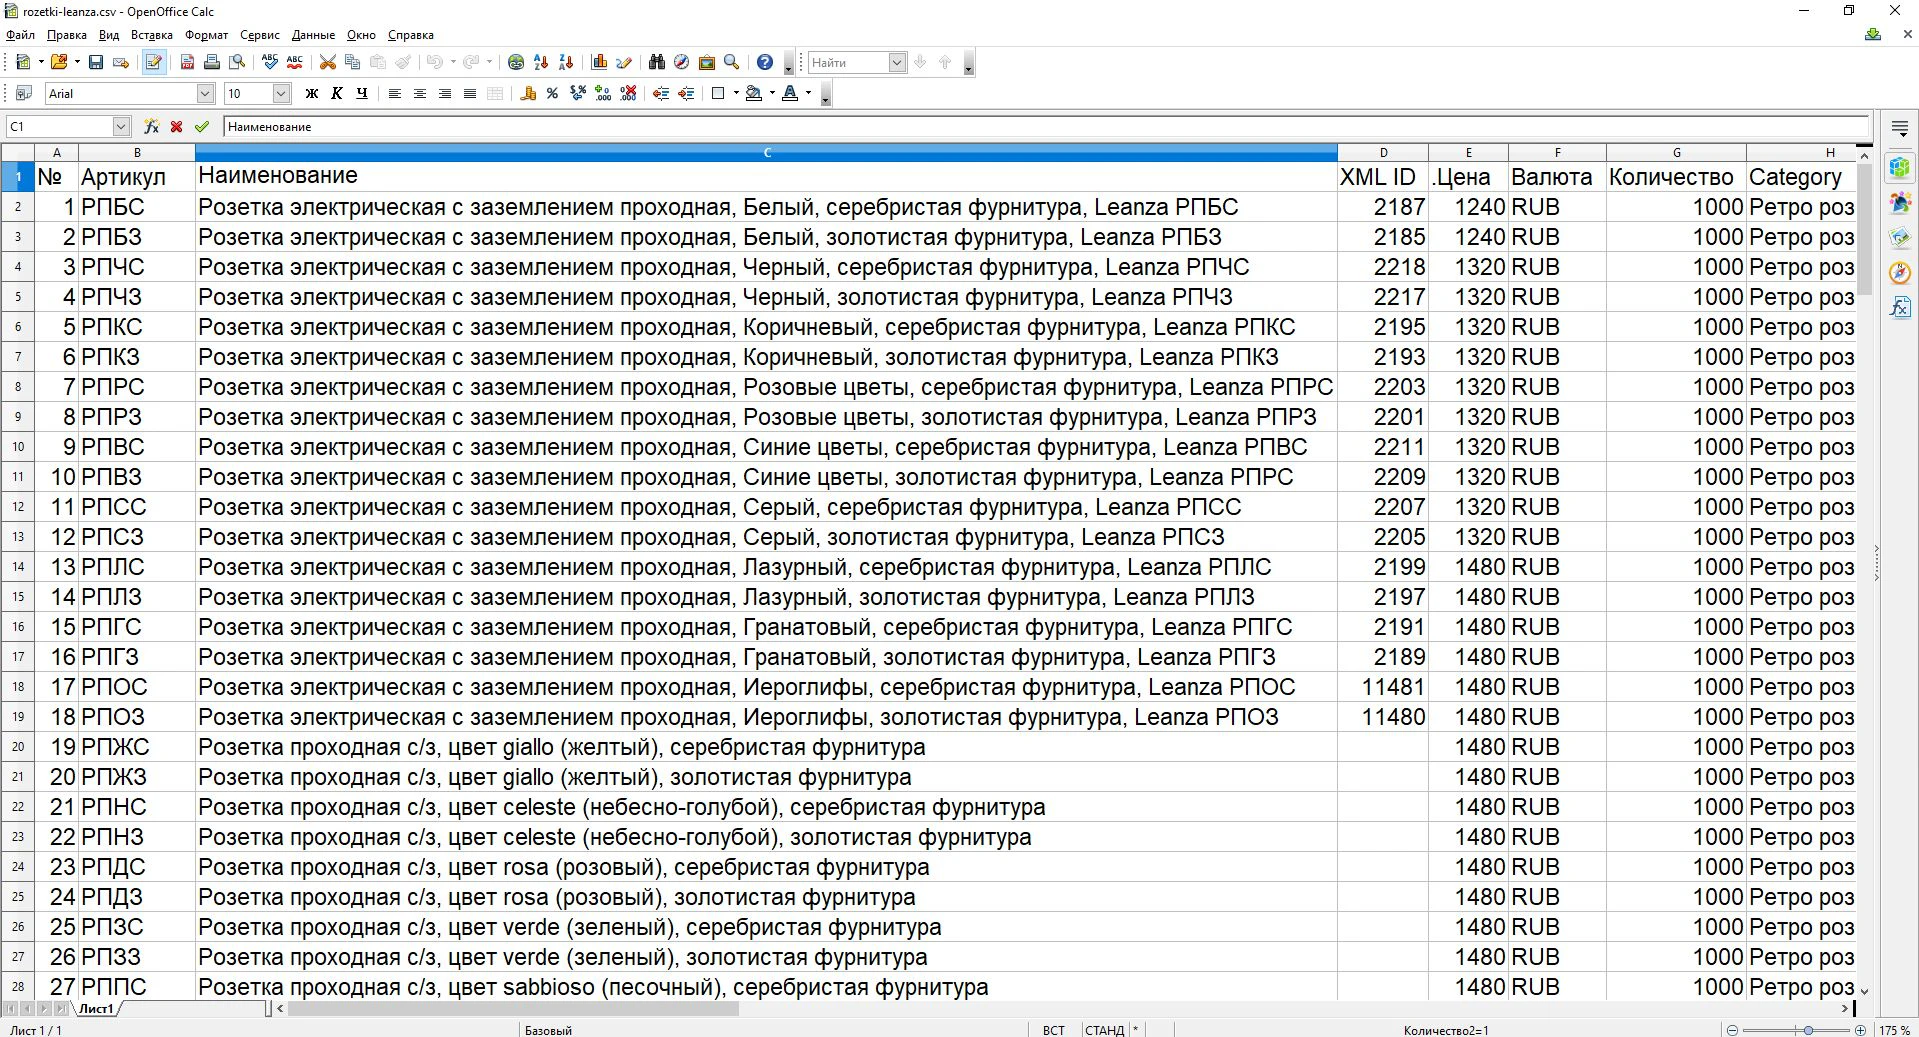This screenshot has width=1919, height=1037.
Task: Open font color dropdown arrow
Action: coord(808,93)
